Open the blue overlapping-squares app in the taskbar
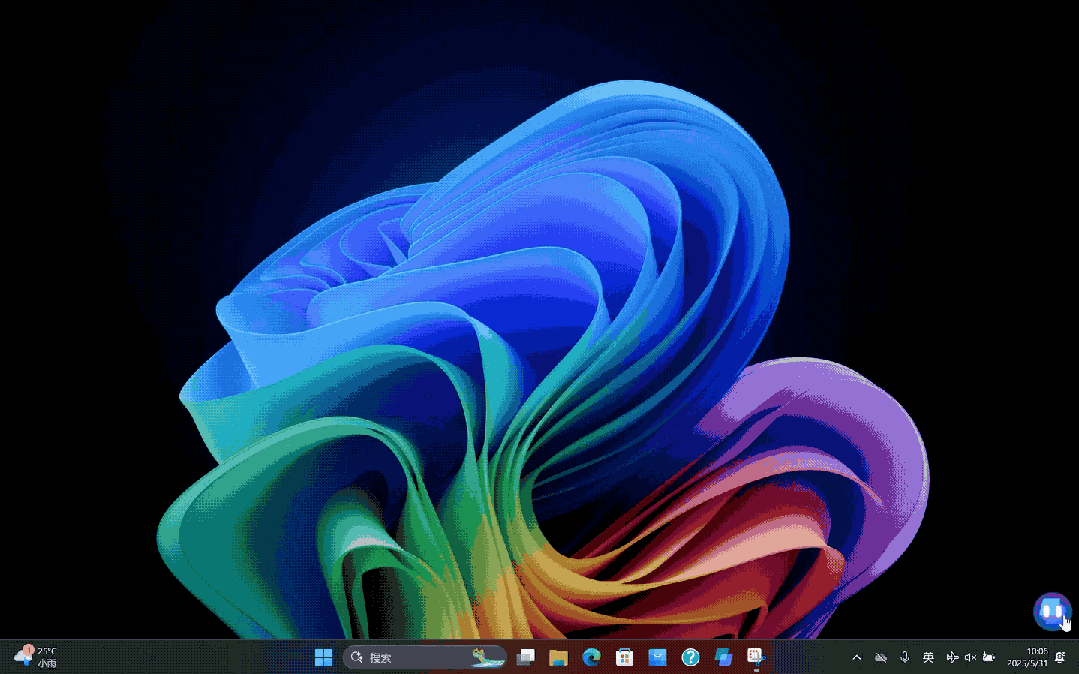The height and width of the screenshot is (674, 1079). (x=723, y=657)
